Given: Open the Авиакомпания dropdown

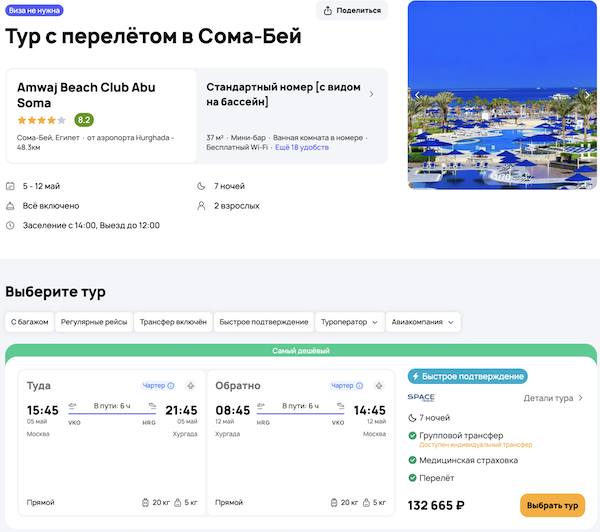Looking at the screenshot, I should 424,322.
